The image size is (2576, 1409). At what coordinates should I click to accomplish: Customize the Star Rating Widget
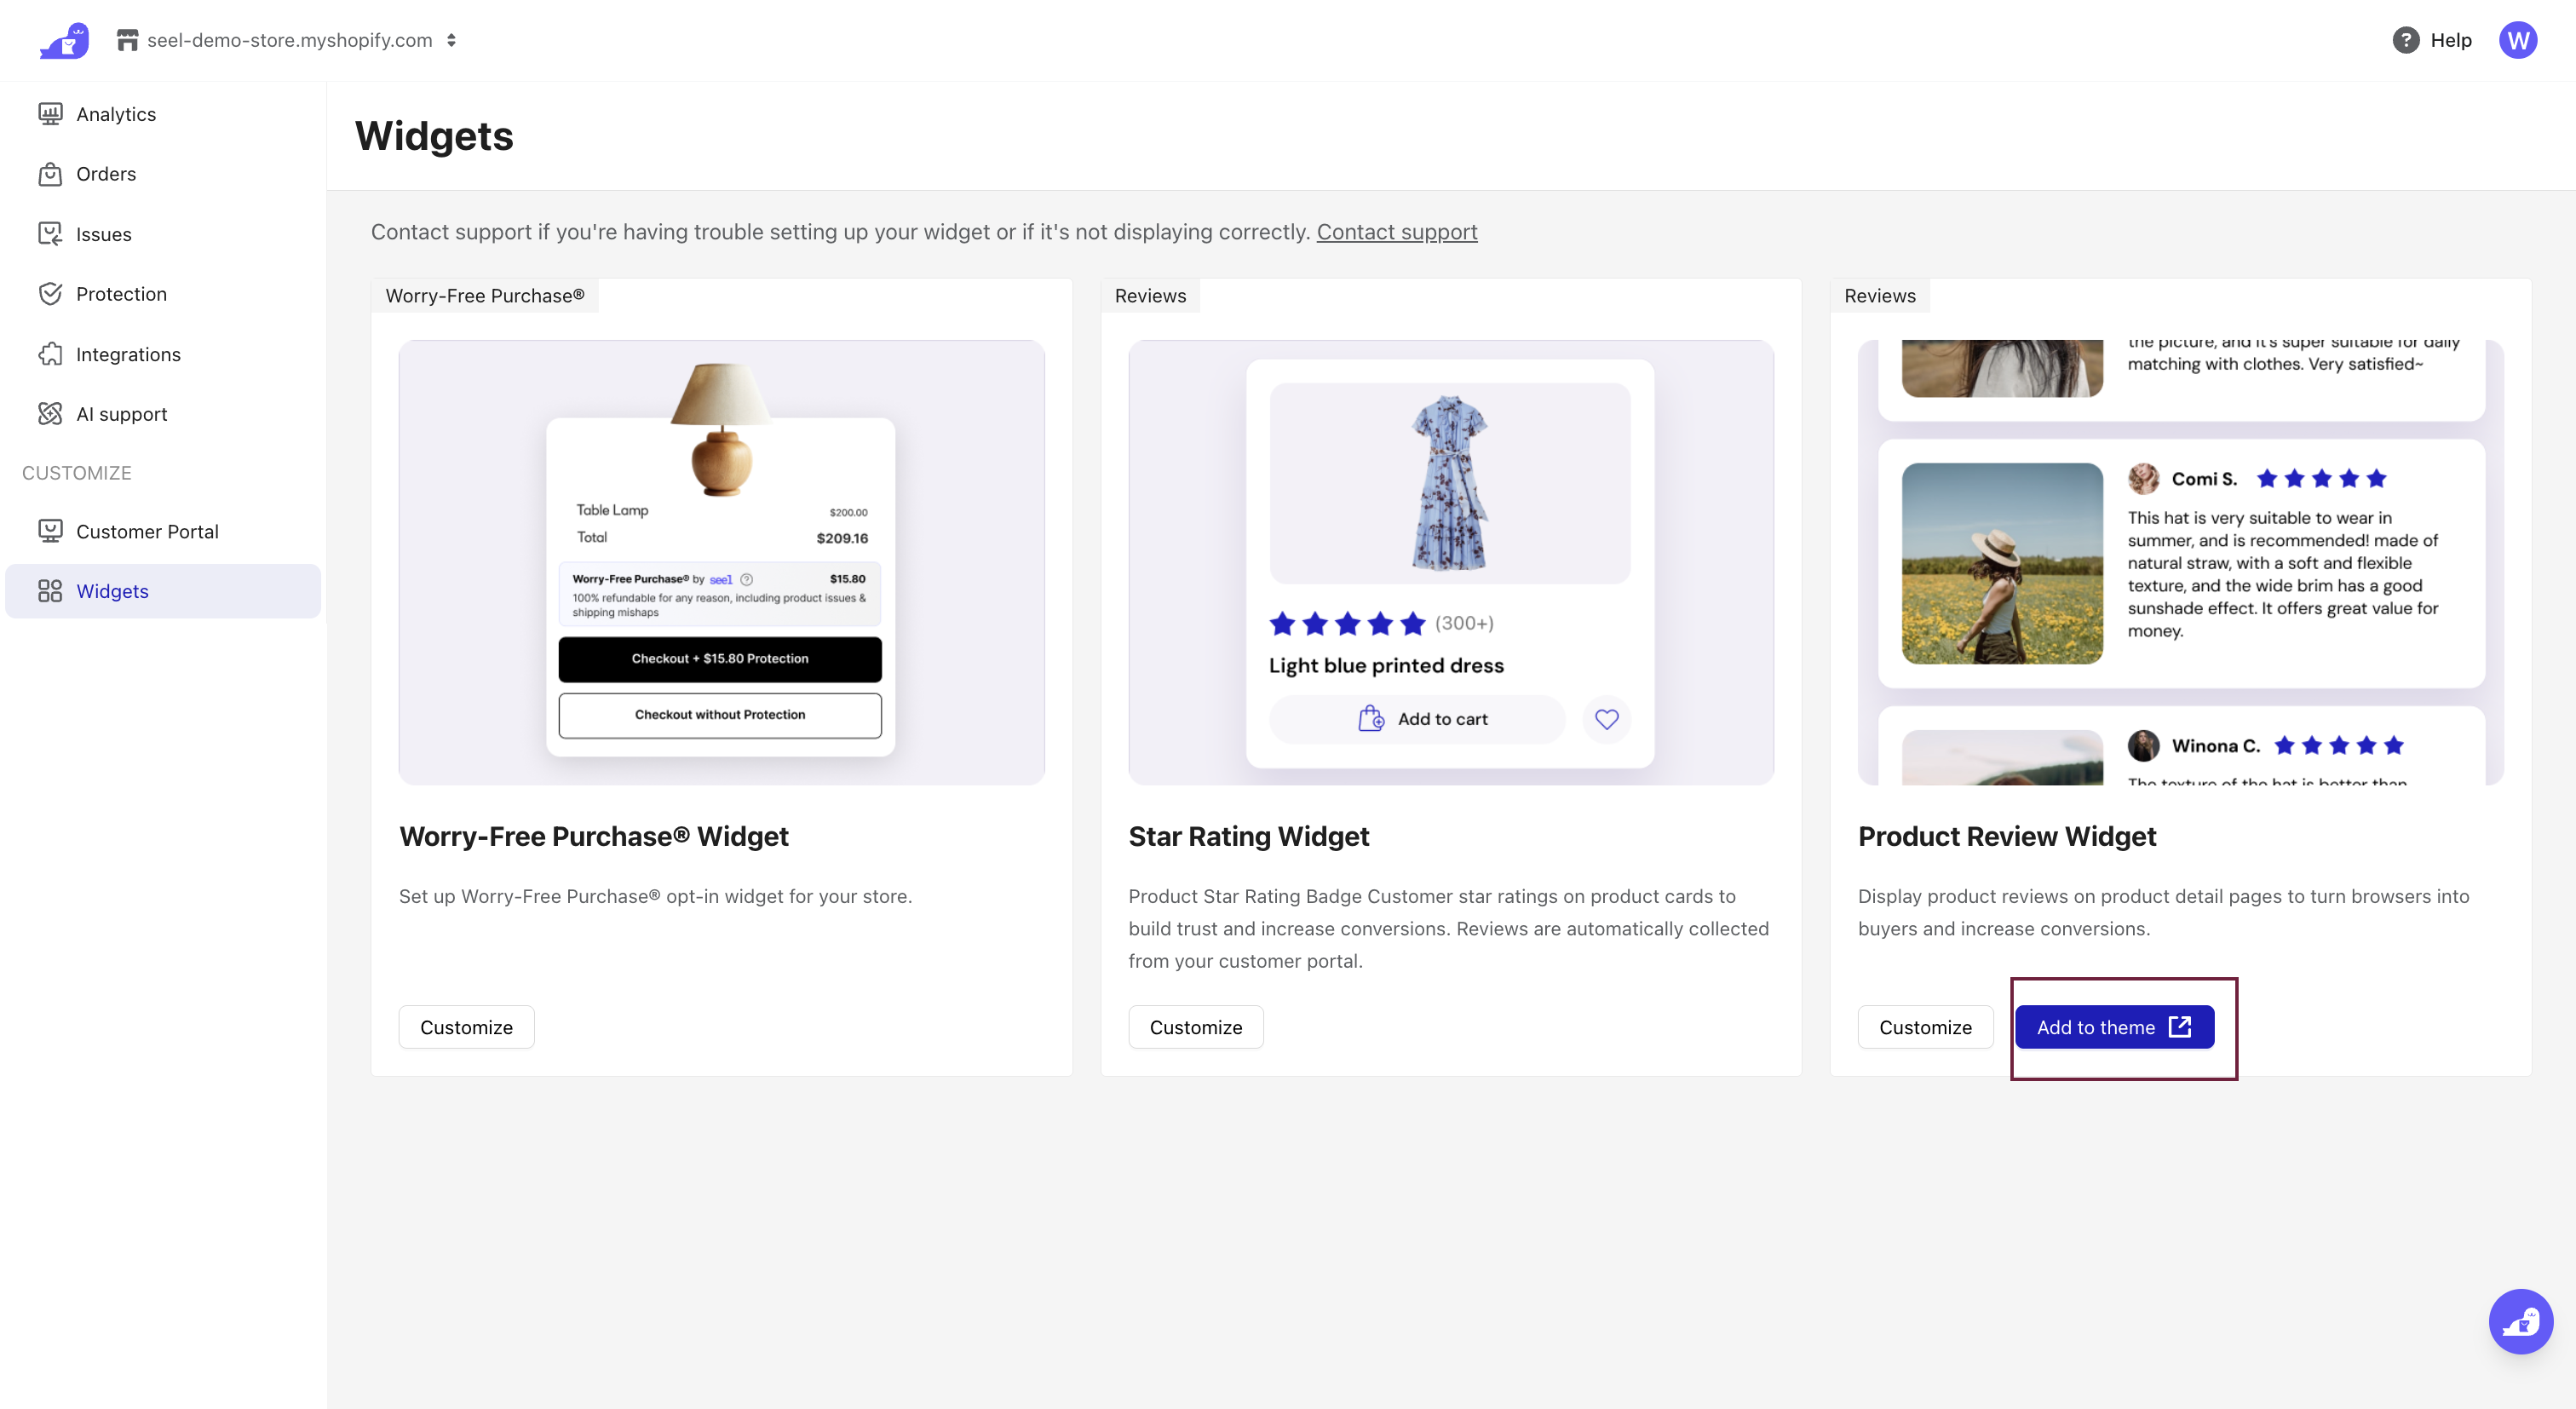tap(1195, 1027)
